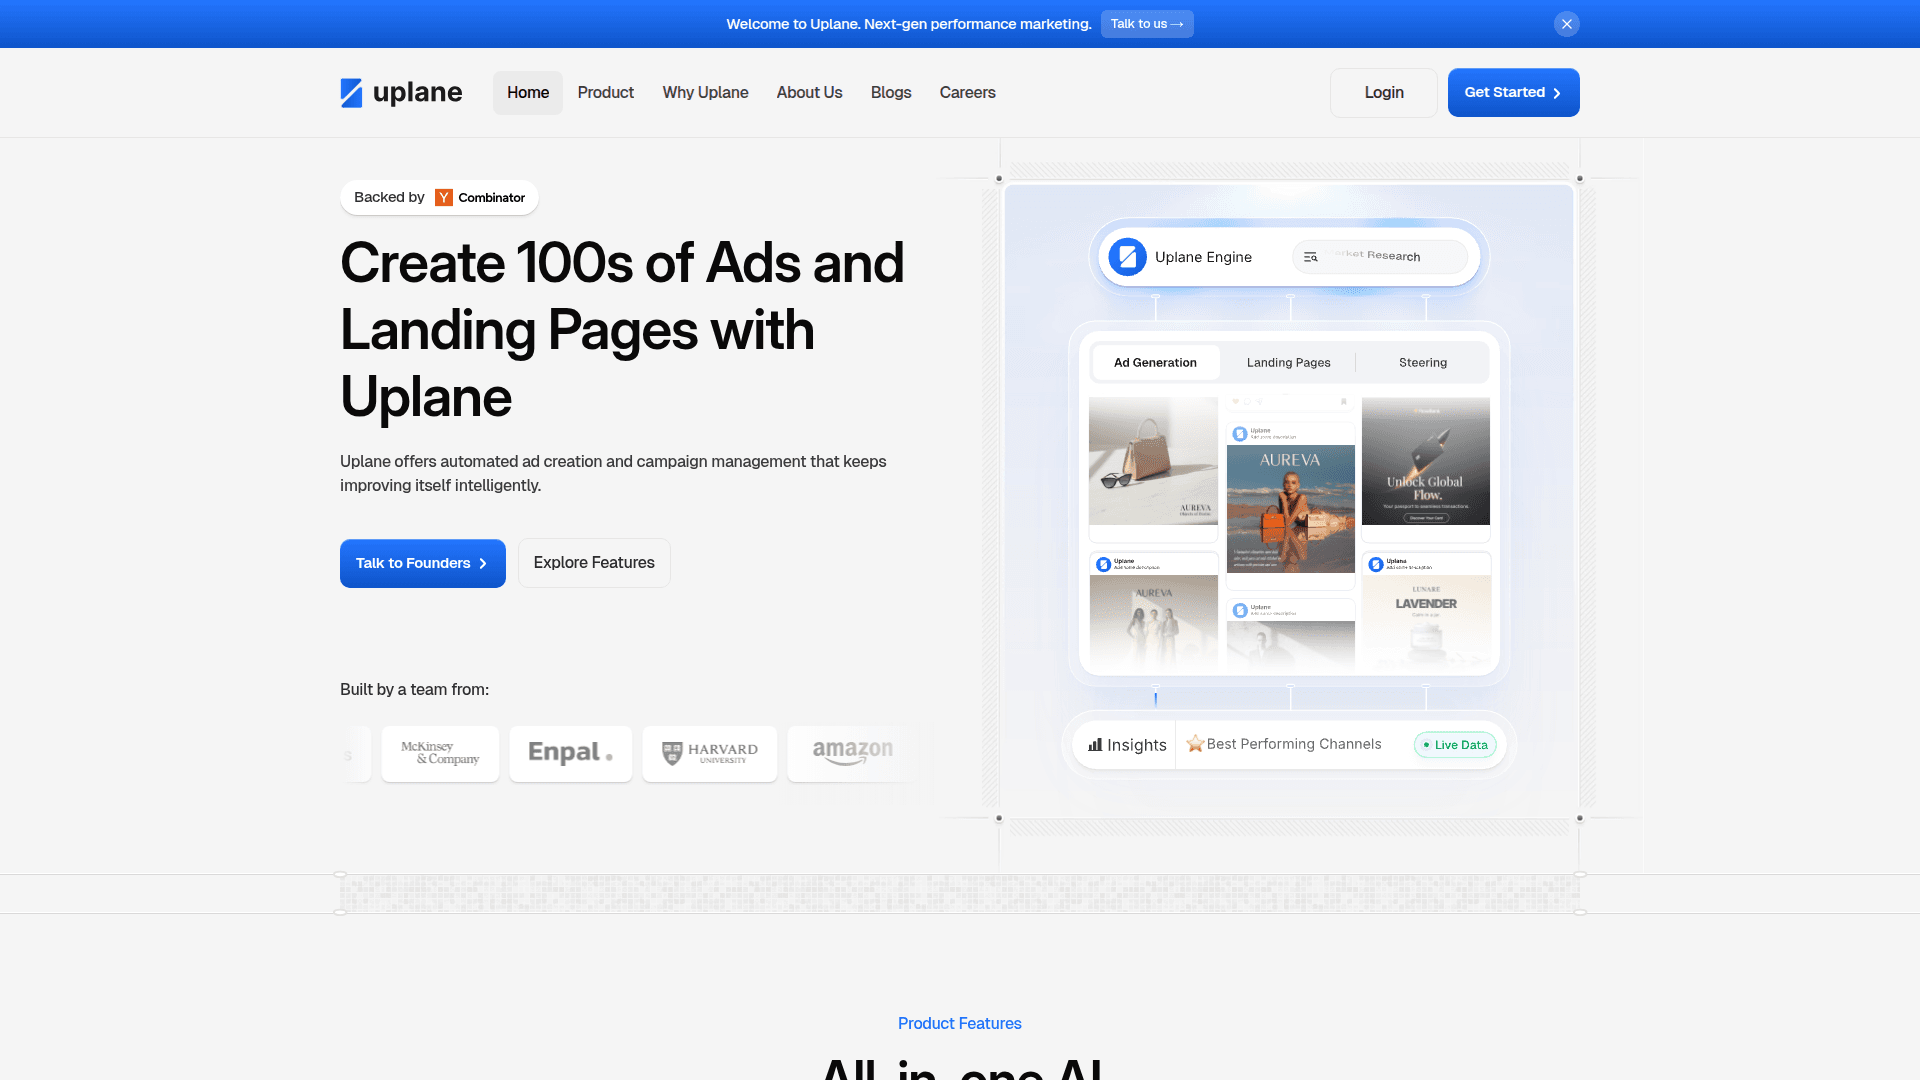The width and height of the screenshot is (1920, 1080).
Task: Select the Ad Generation tab
Action: pos(1155,363)
